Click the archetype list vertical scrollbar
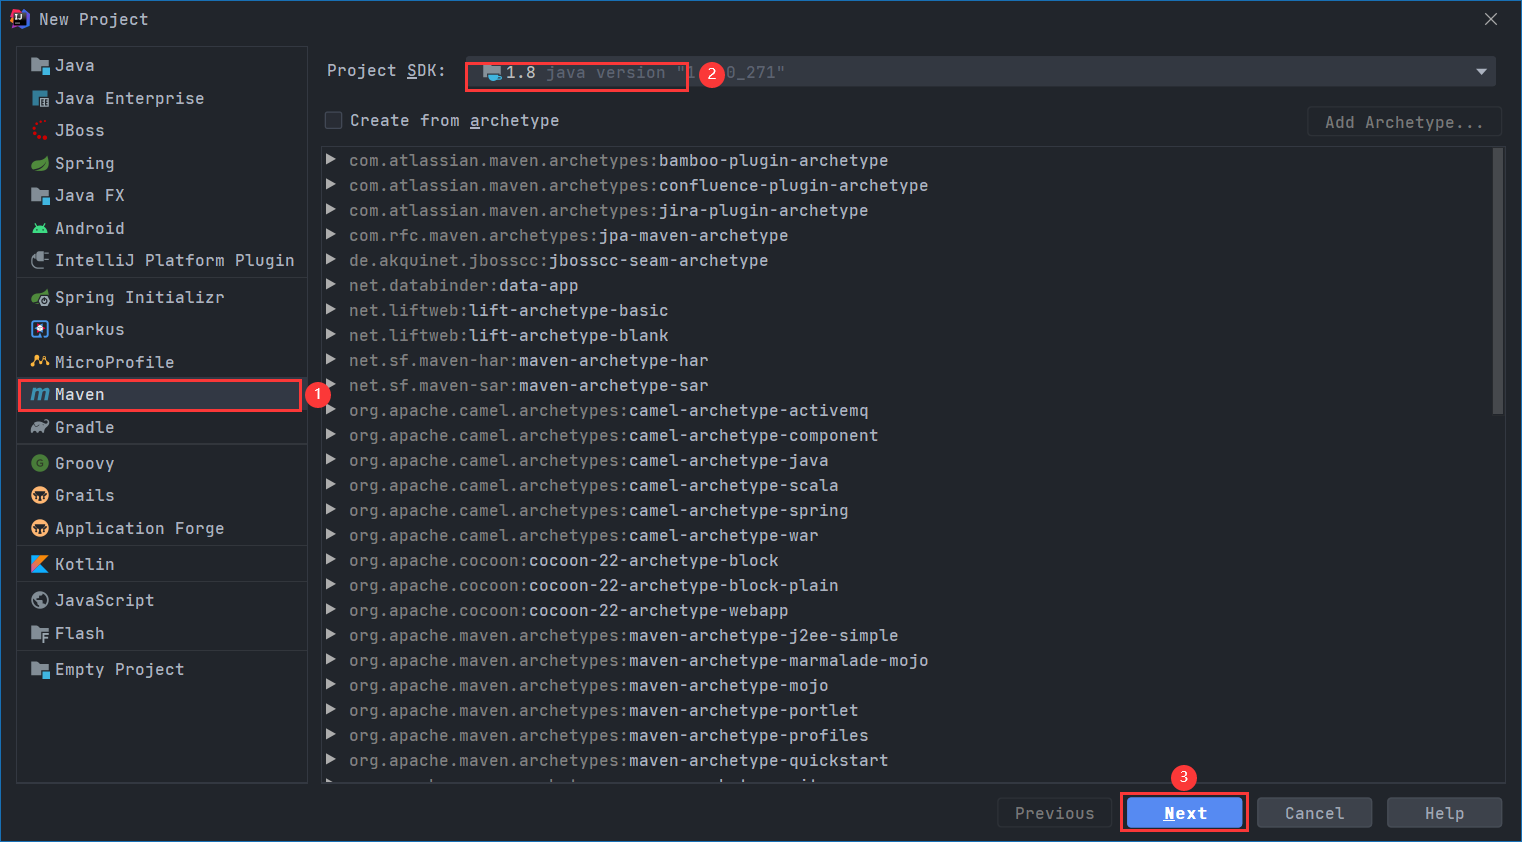The image size is (1522, 842). tap(1497, 281)
